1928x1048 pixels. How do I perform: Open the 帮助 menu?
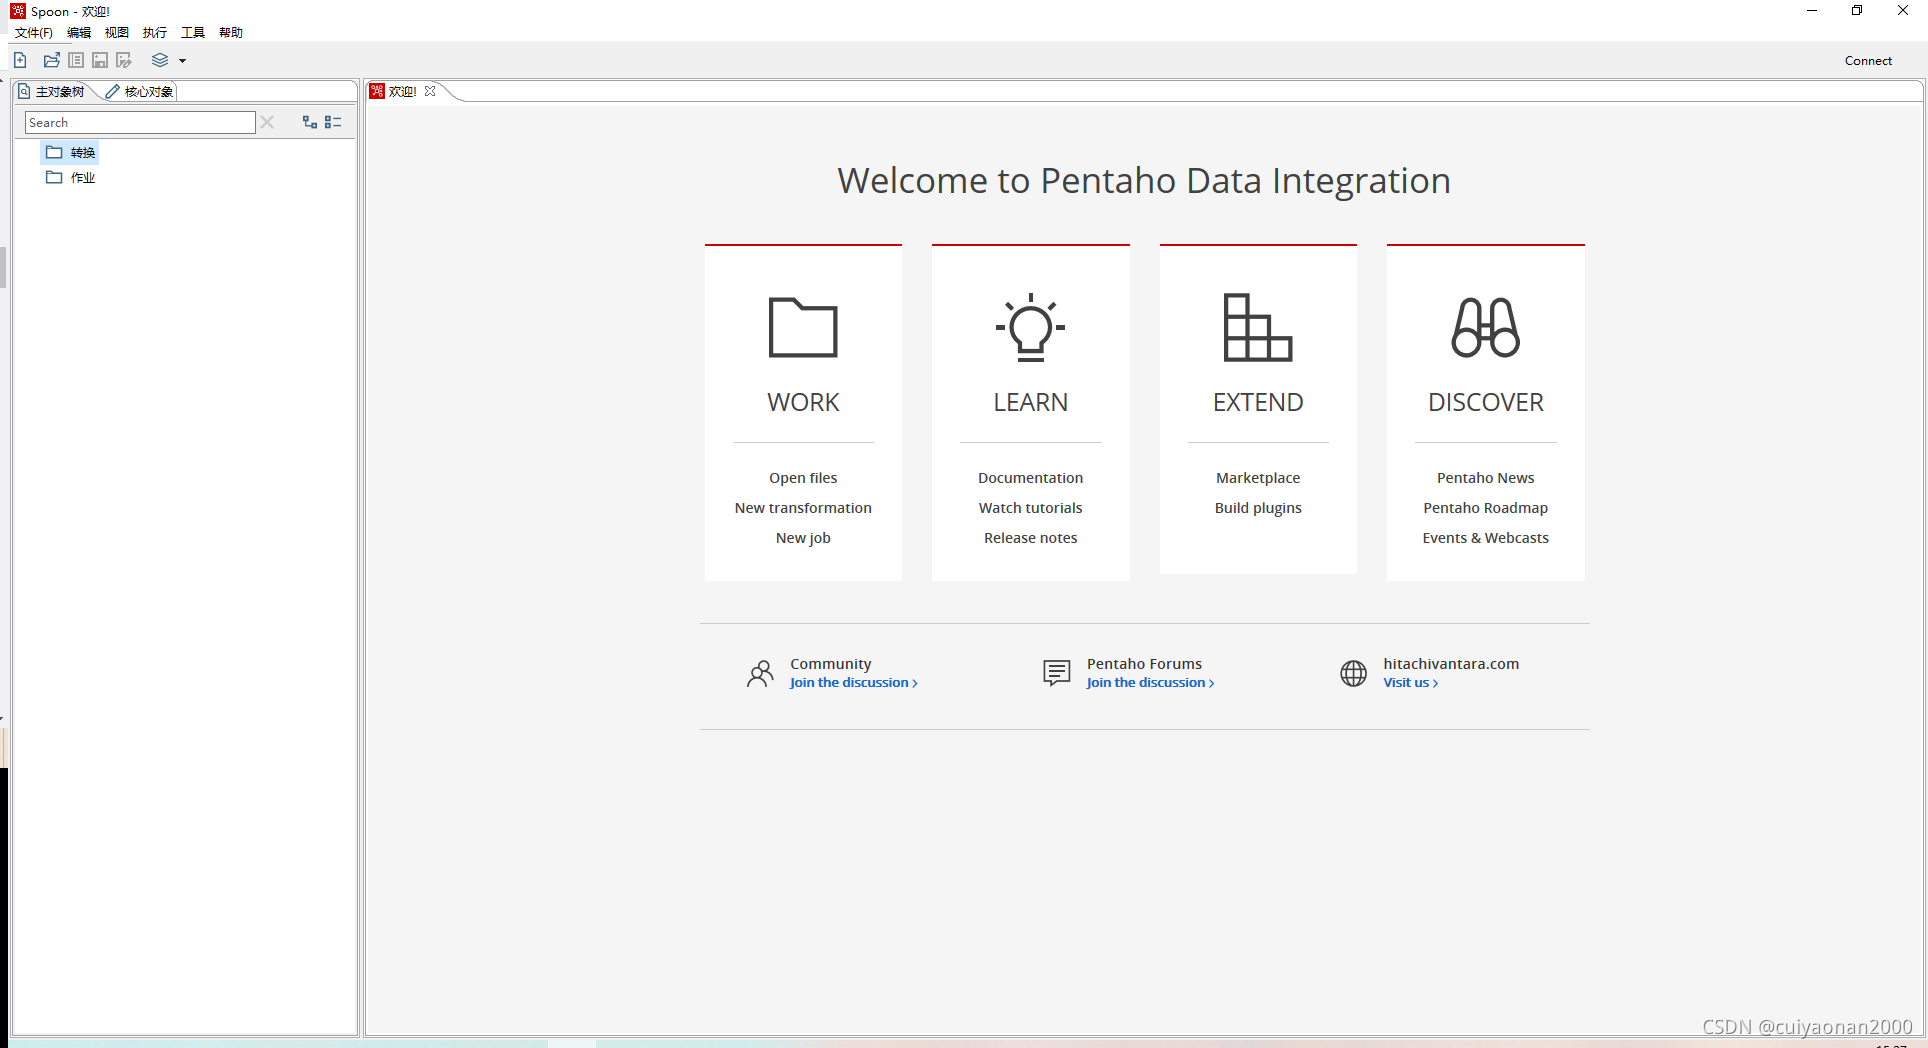coord(231,33)
